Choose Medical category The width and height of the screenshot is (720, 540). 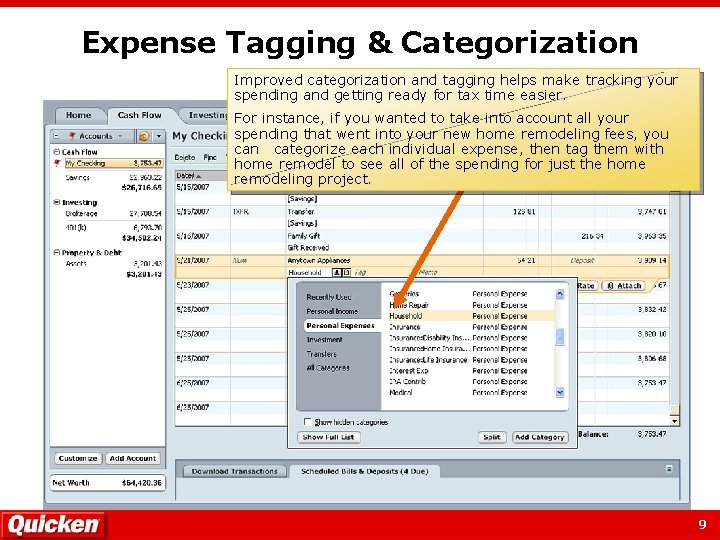(471, 393)
